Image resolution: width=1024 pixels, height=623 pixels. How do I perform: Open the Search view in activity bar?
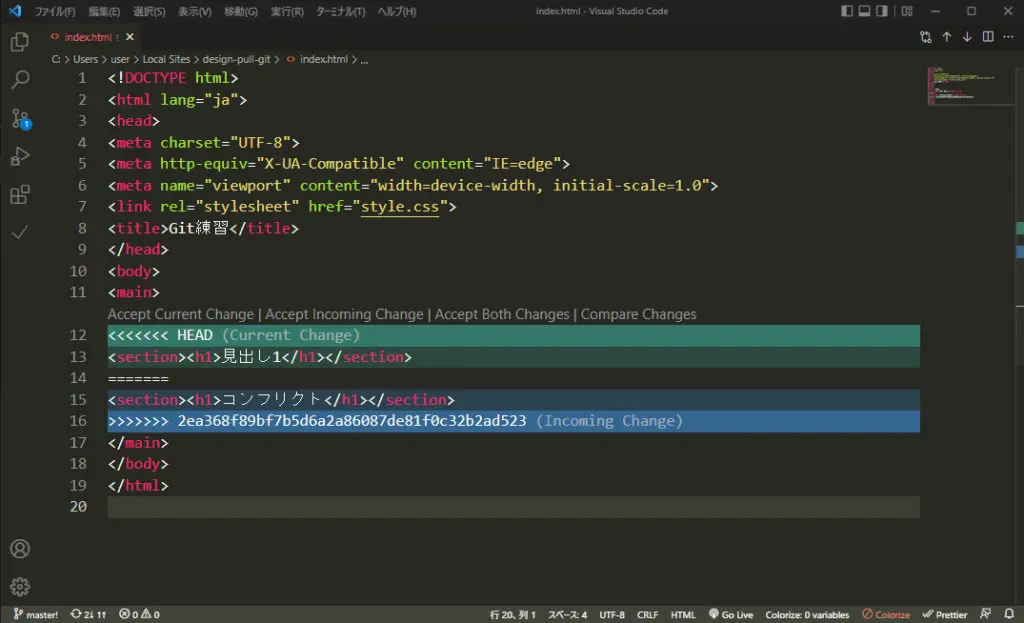pyautogui.click(x=20, y=80)
